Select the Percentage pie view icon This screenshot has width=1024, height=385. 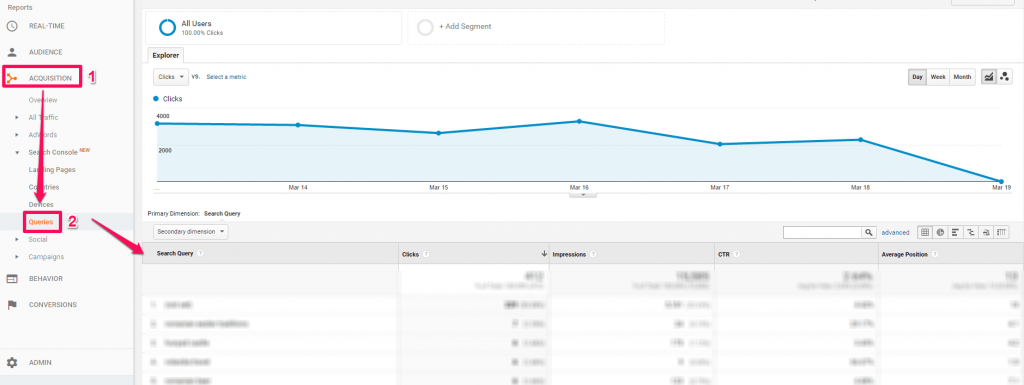[x=940, y=232]
